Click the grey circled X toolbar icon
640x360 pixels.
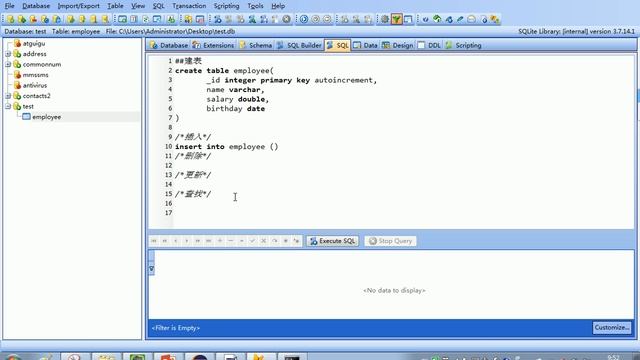click(287, 19)
